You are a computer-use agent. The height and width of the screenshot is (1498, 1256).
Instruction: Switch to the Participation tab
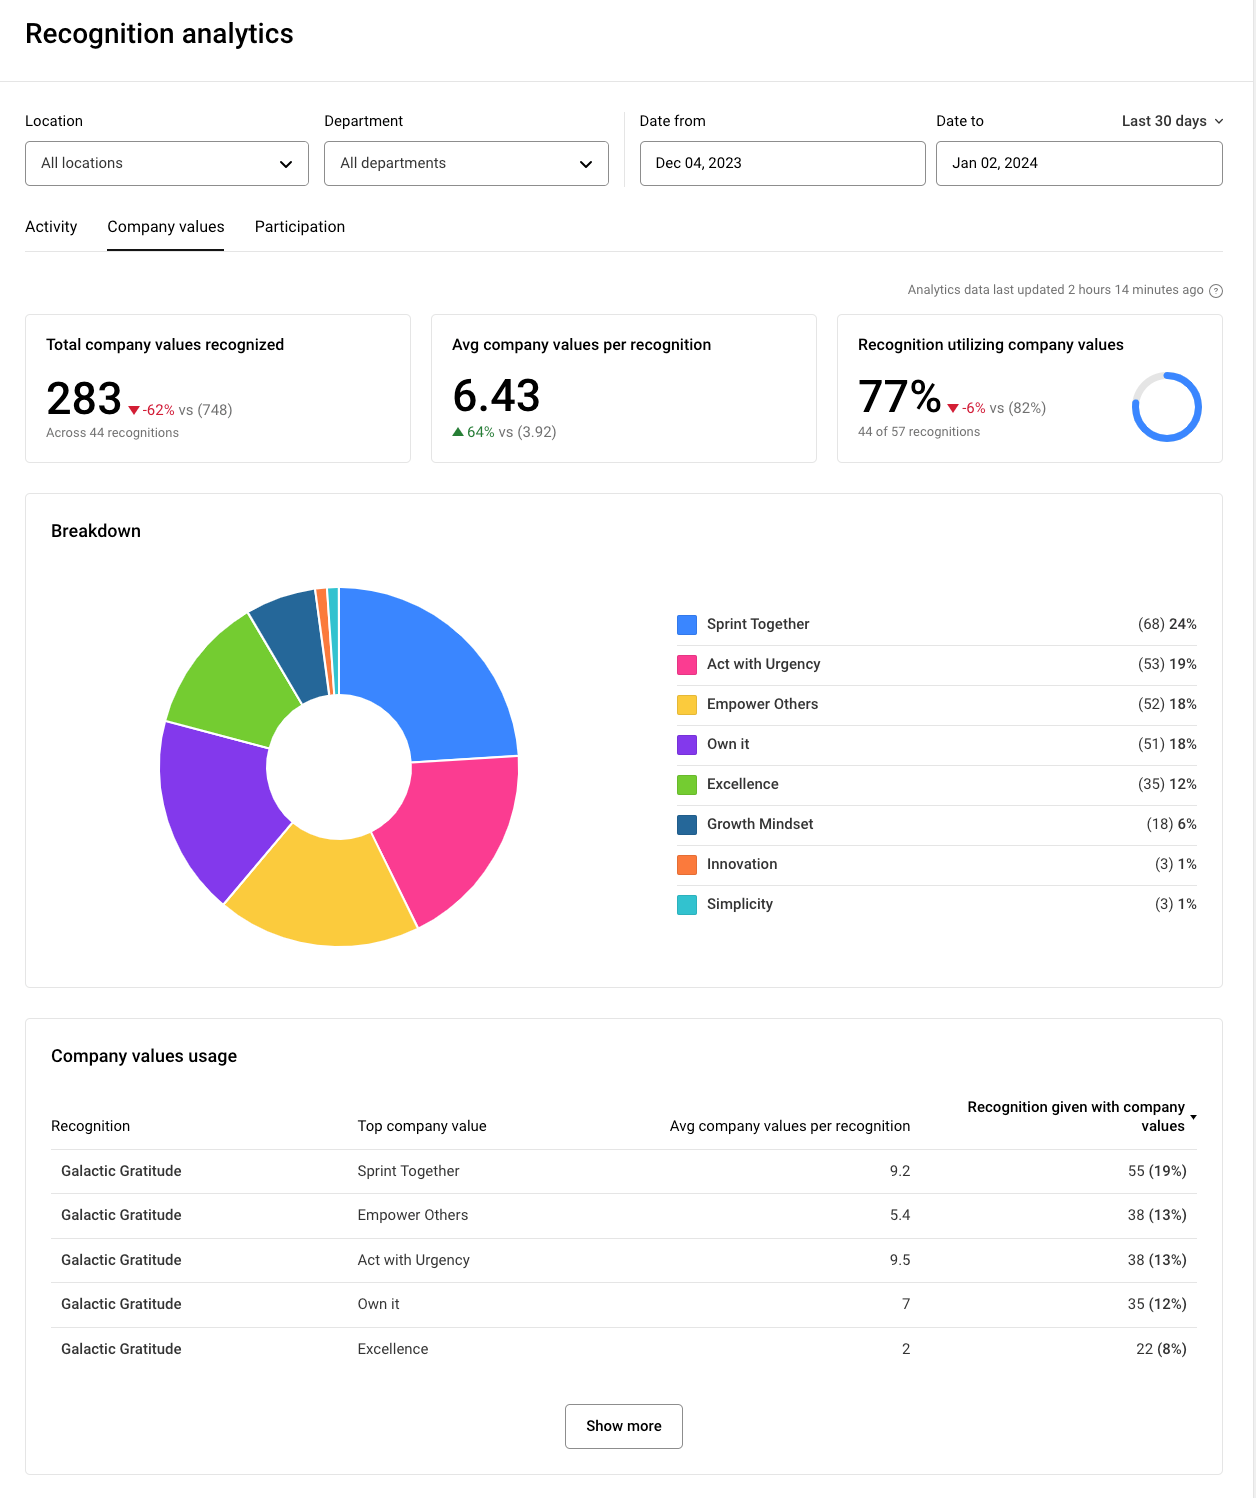299,227
